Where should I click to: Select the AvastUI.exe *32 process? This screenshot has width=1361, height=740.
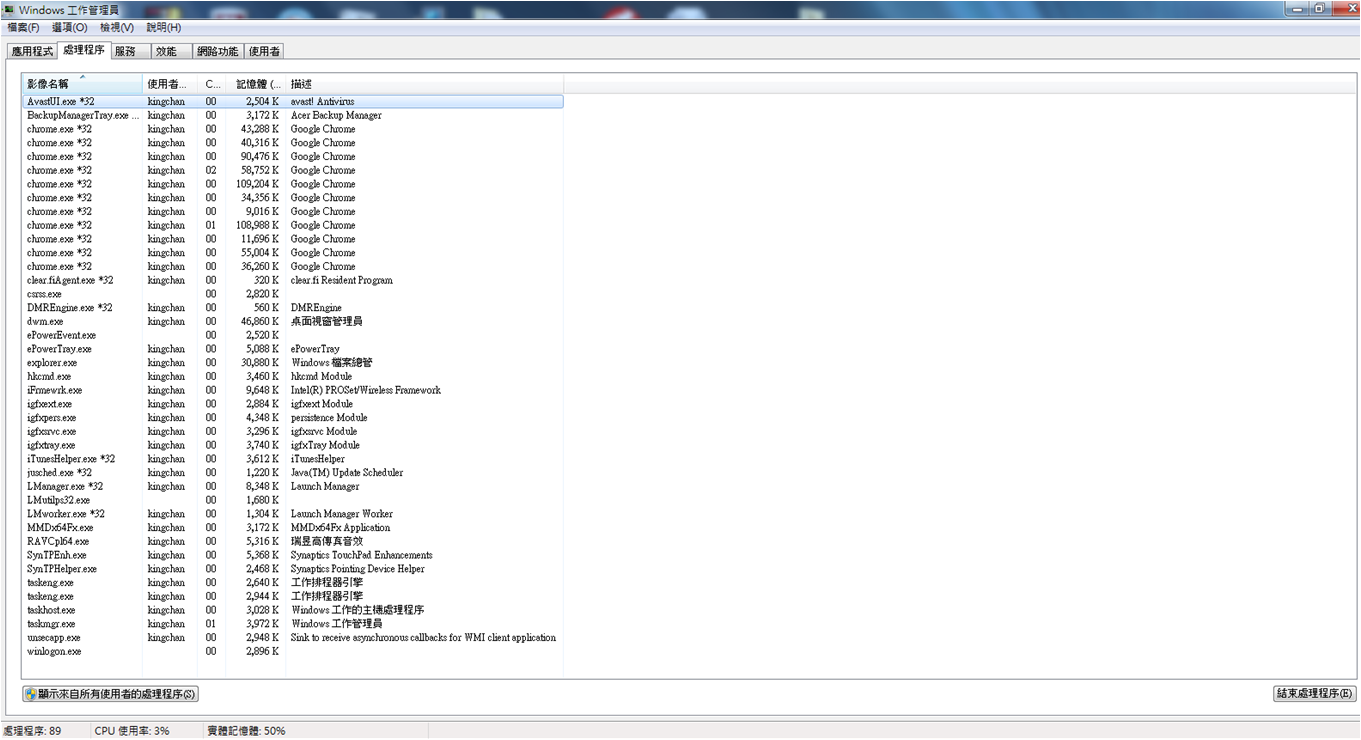[293, 101]
